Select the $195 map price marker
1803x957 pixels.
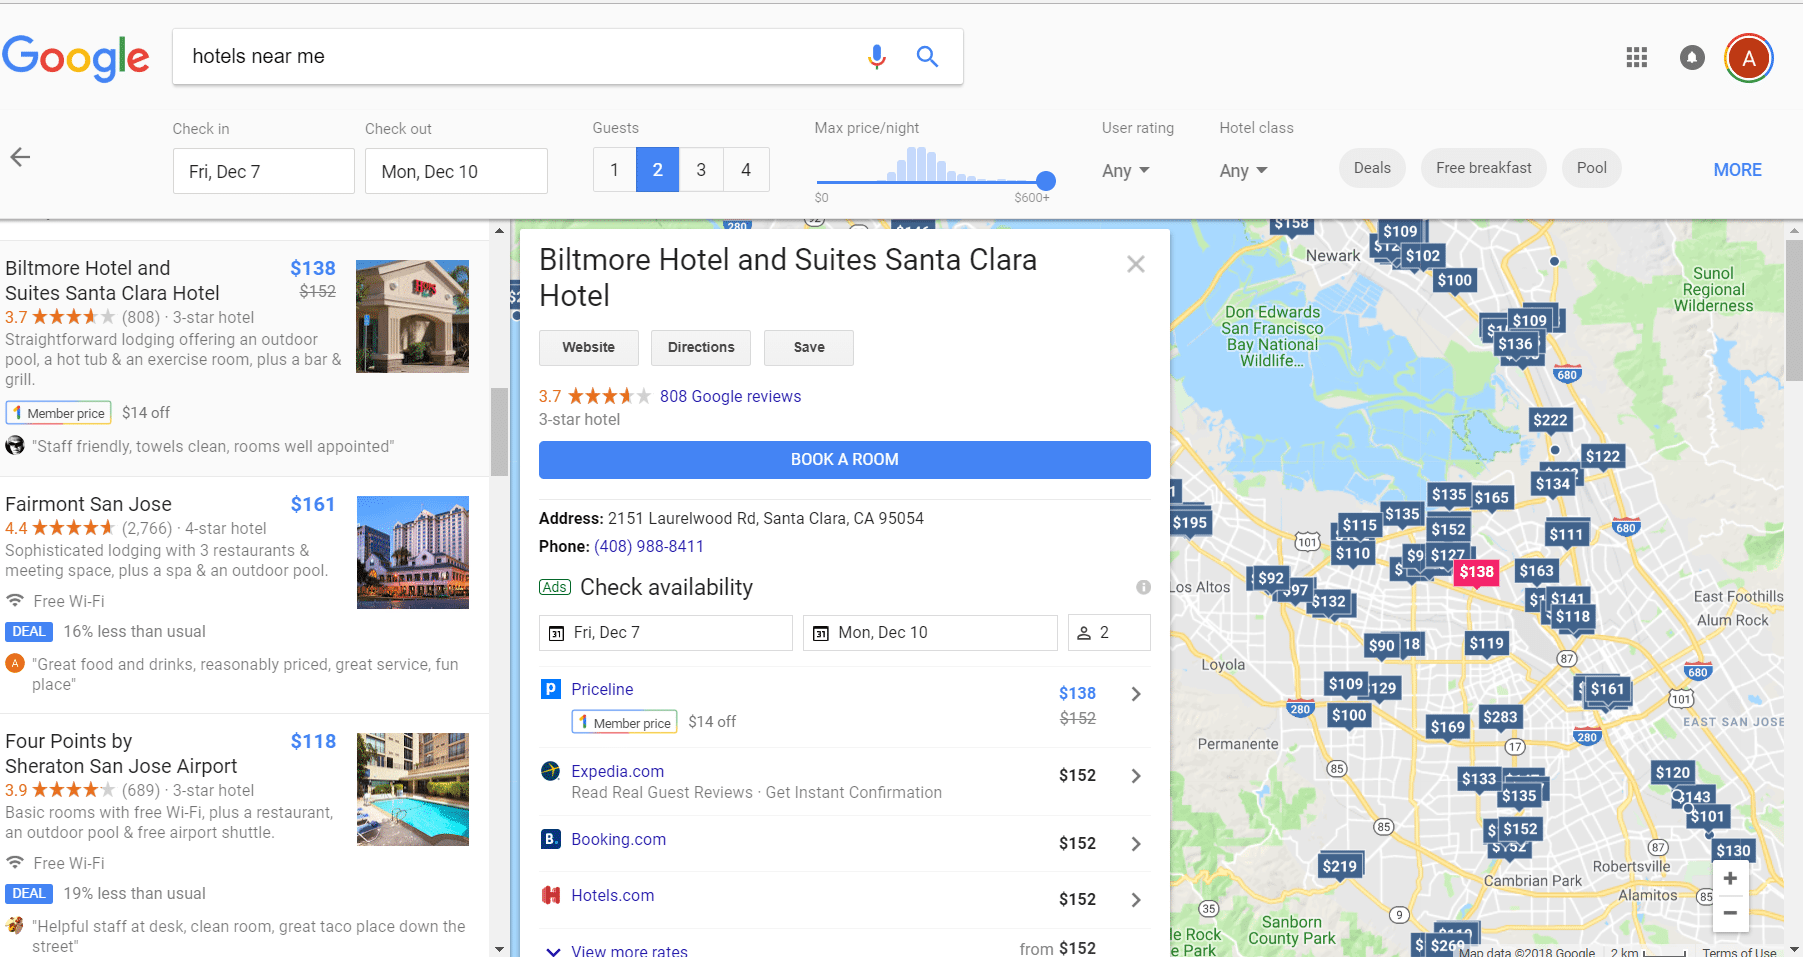tap(1190, 522)
